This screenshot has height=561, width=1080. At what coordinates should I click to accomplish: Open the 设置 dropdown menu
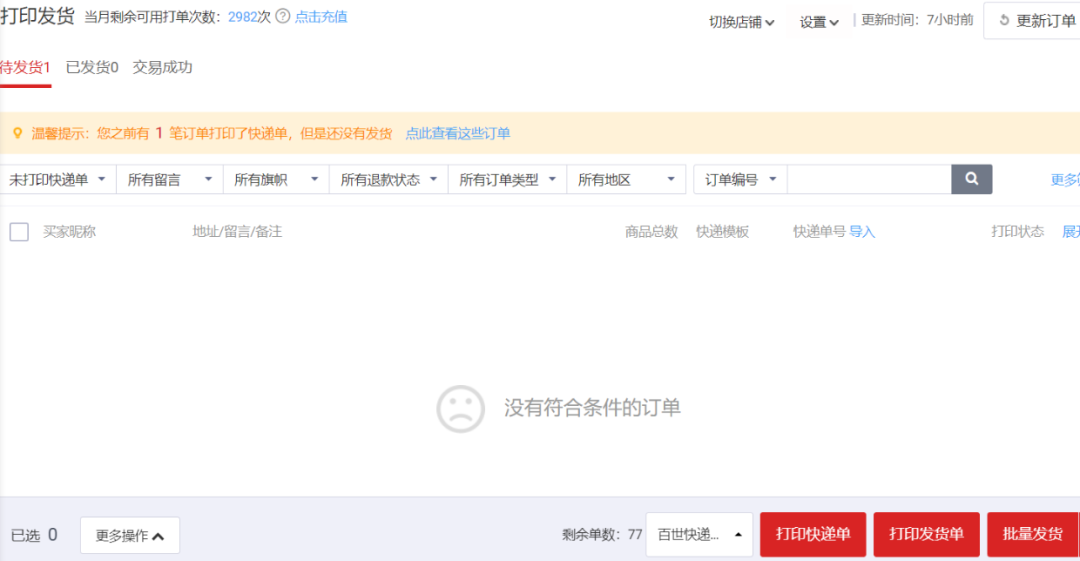click(819, 22)
